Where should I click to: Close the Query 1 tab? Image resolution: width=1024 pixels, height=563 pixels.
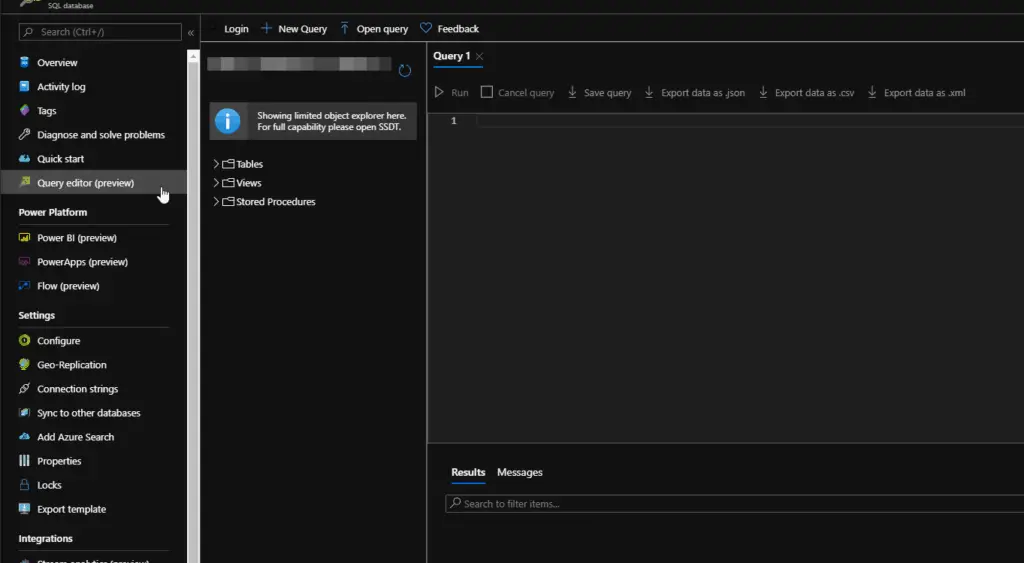pyautogui.click(x=480, y=57)
